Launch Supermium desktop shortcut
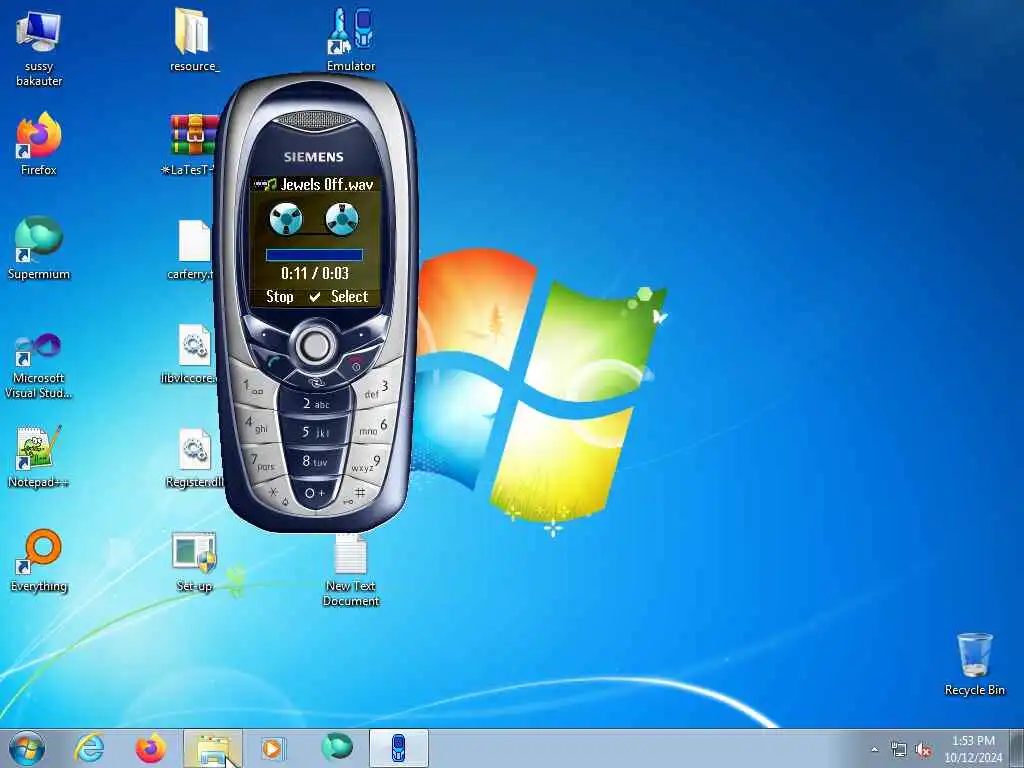The height and width of the screenshot is (768, 1024). click(x=39, y=248)
